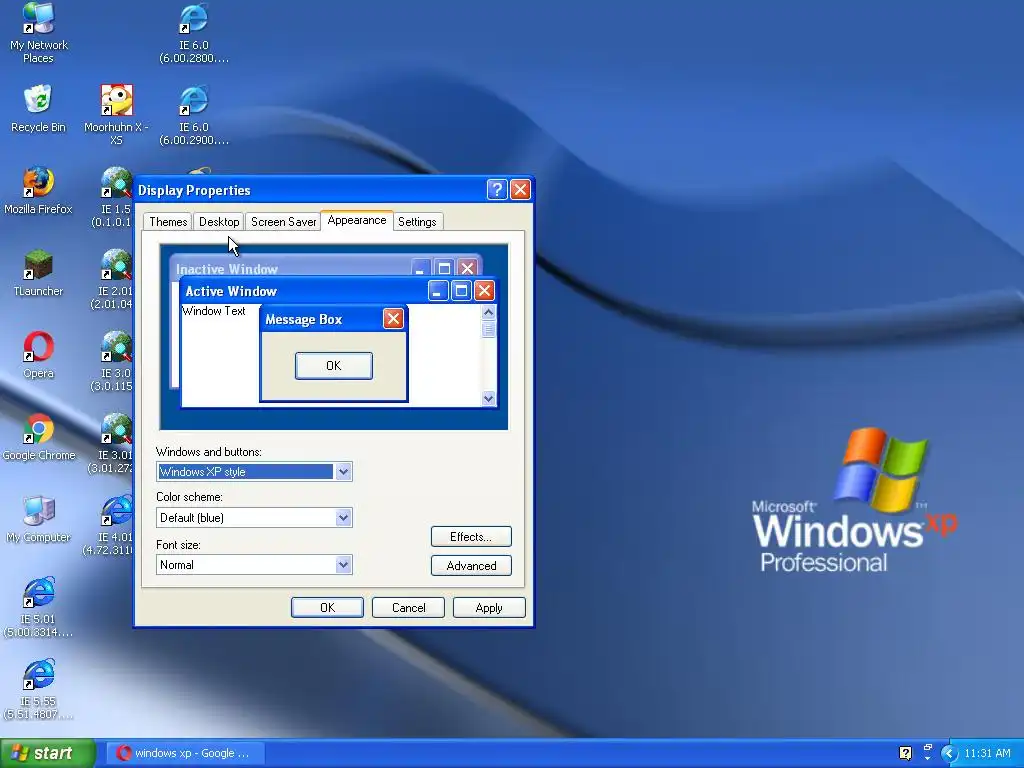
Task: Select the IE 6.0 (6.00.2800) shortcut
Action: click(x=194, y=33)
